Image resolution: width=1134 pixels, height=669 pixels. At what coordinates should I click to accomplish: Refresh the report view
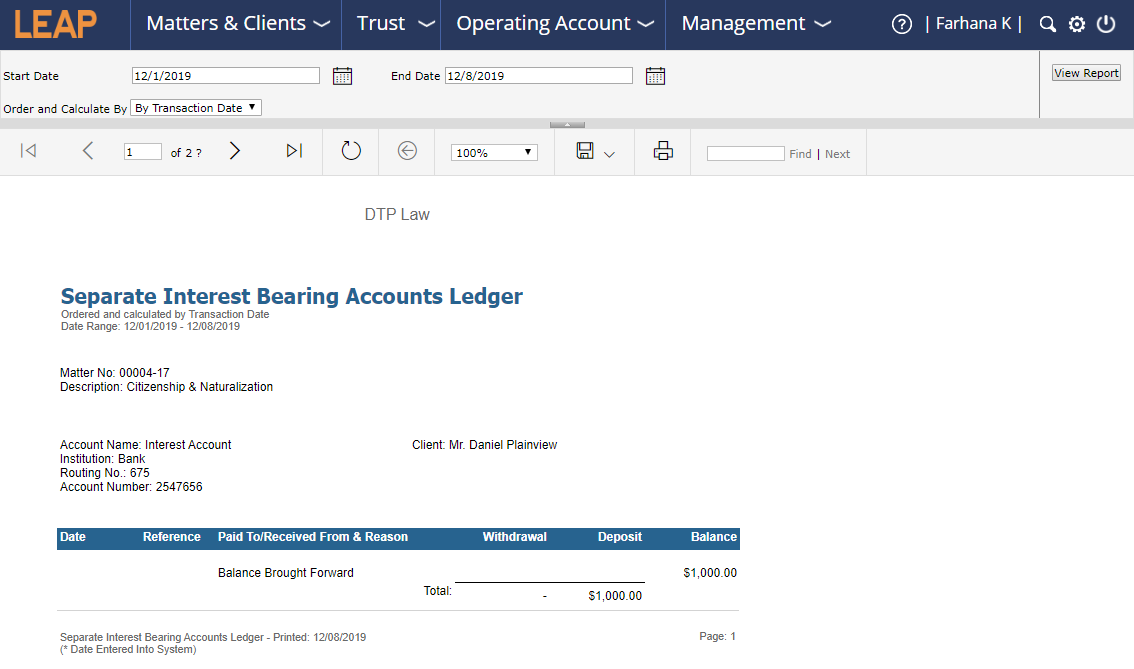pyautogui.click(x=350, y=150)
